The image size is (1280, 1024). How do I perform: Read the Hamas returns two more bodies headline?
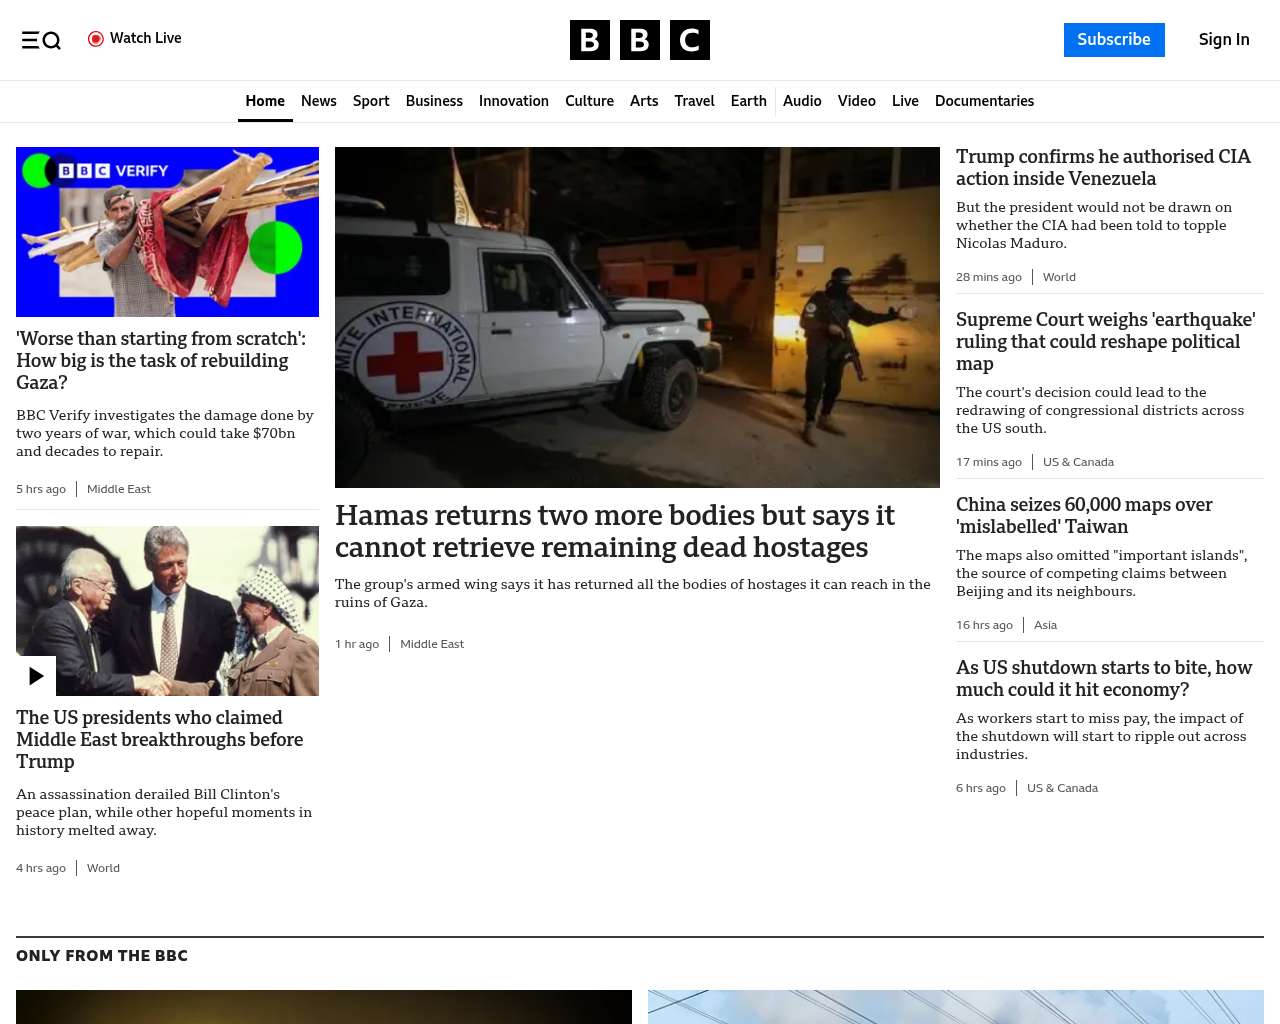click(x=614, y=531)
